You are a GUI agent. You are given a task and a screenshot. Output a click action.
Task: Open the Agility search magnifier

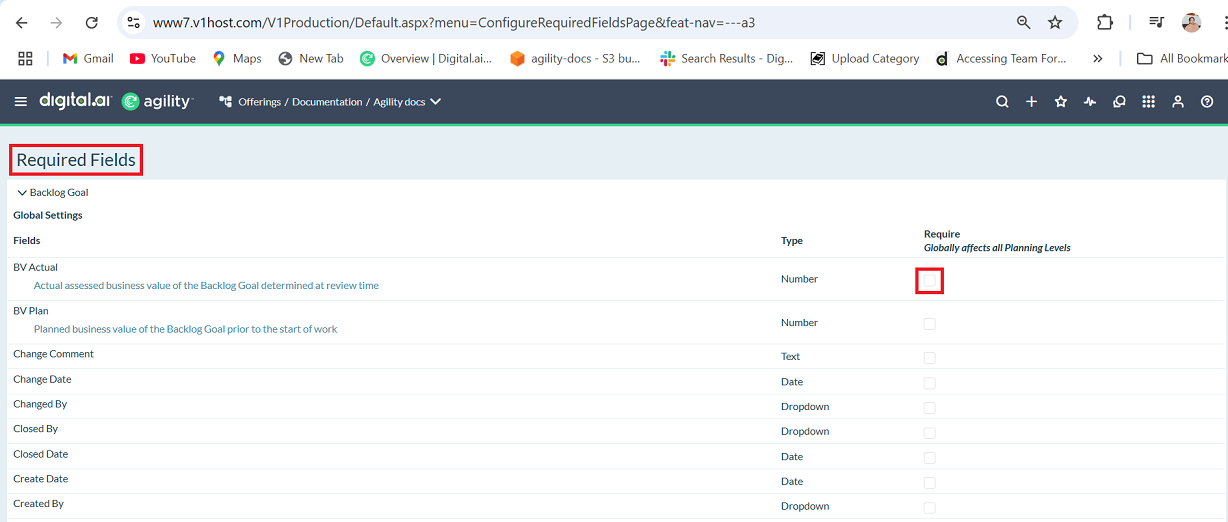click(x=1002, y=101)
